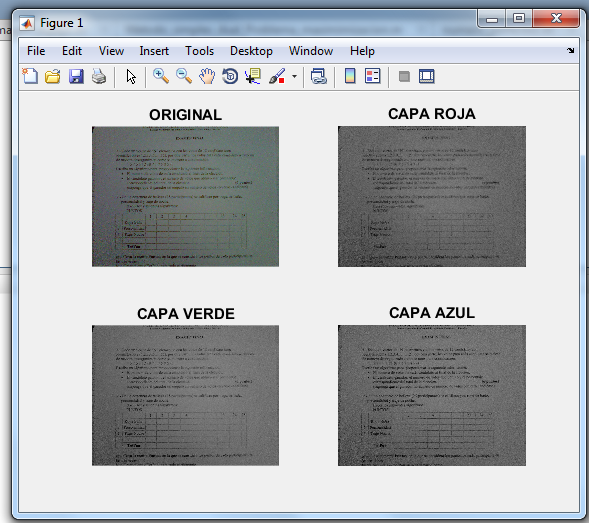Click the CAPA AZUL image plot
589x523 pixels.
(x=432, y=395)
